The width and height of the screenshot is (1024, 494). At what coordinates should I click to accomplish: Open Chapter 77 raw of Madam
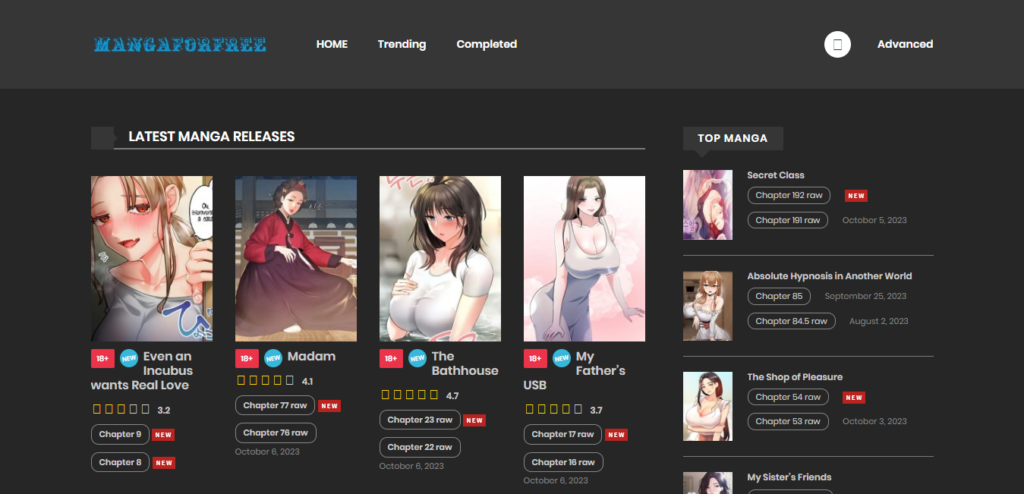[275, 406]
